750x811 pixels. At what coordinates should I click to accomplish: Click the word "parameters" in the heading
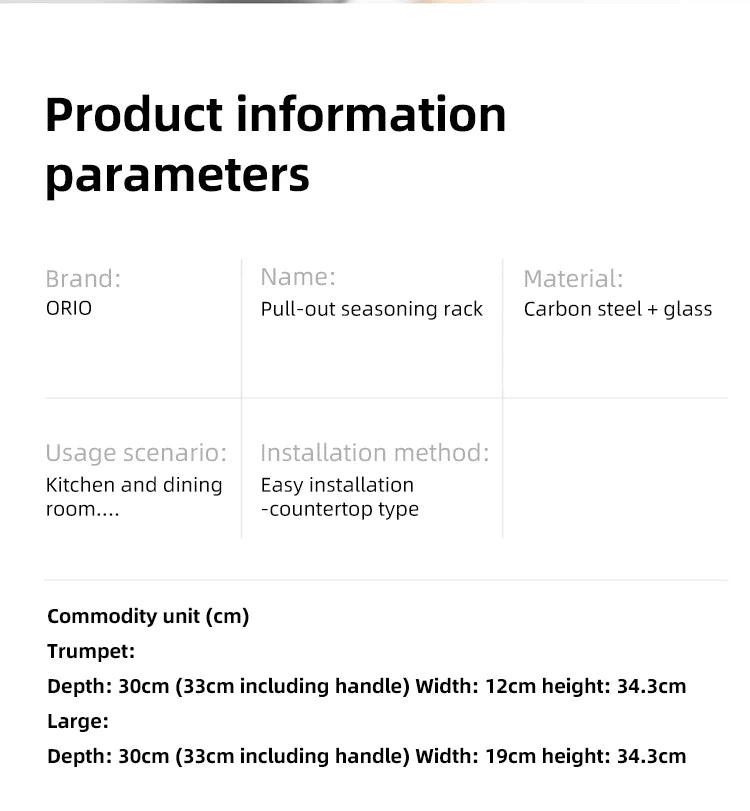(x=178, y=174)
